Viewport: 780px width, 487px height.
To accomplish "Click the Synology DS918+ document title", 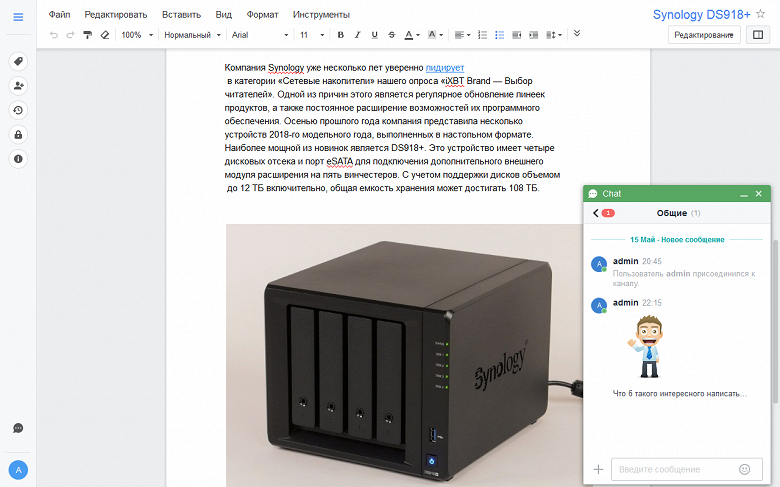I will [701, 14].
